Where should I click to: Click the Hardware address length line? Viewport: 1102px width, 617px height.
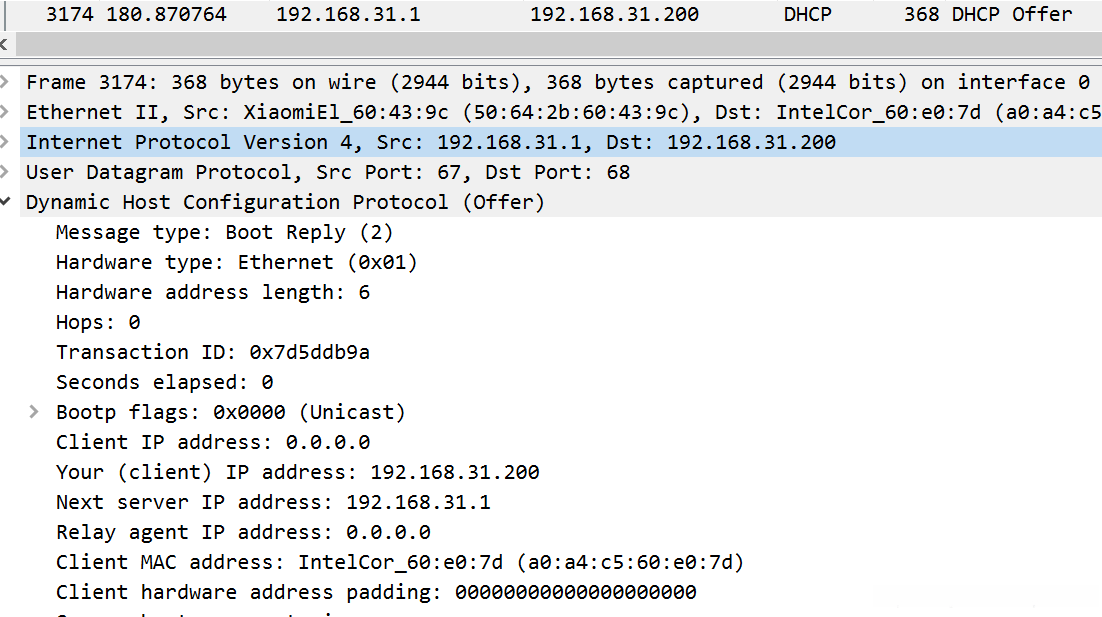click(x=212, y=292)
